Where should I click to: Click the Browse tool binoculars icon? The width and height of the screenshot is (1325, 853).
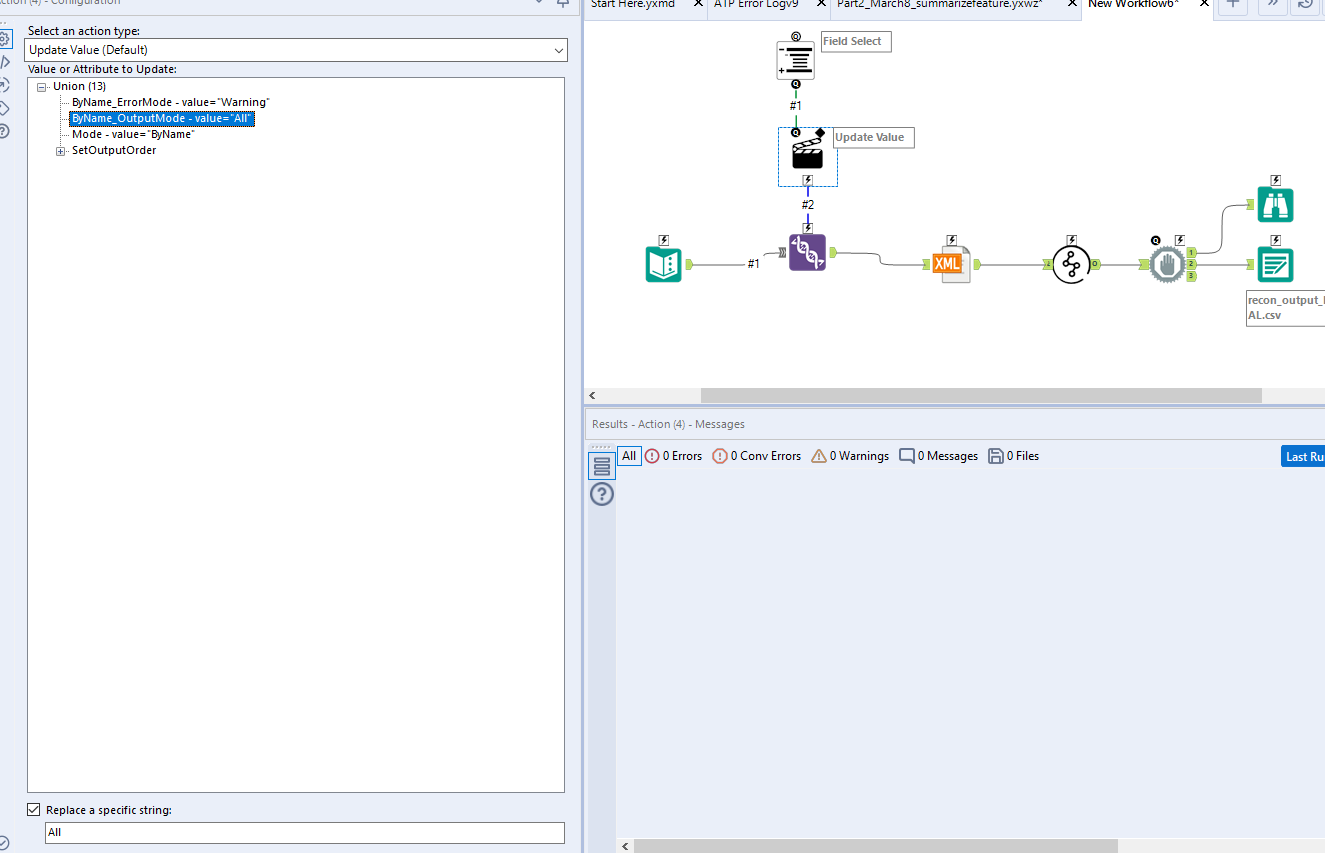(x=1274, y=204)
